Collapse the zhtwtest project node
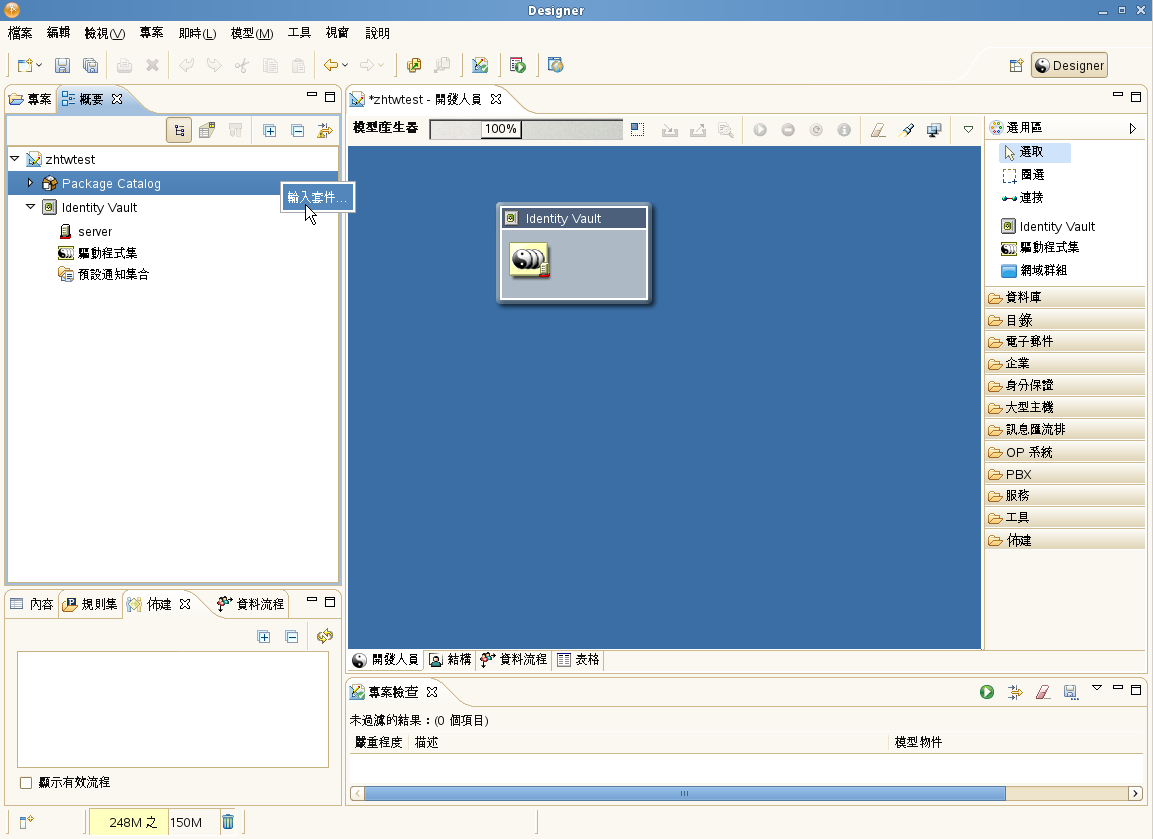Screen dimensions: 1153x839 [x=14, y=158]
